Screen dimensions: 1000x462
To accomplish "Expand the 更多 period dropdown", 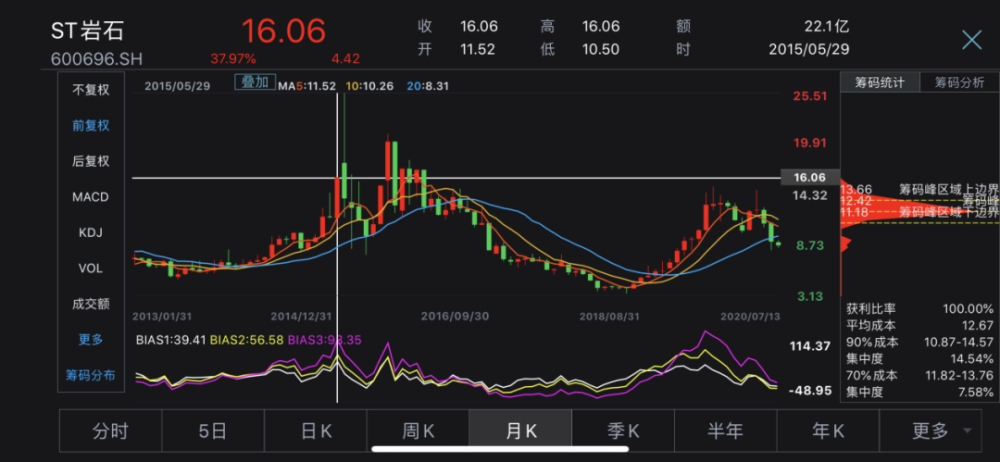I will (x=940, y=431).
